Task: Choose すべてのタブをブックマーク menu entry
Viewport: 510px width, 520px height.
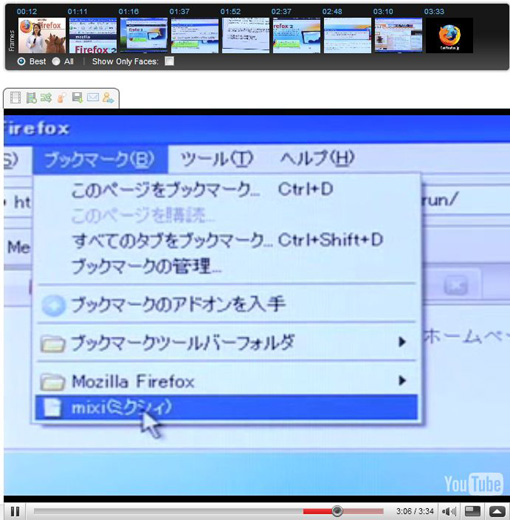Action: click(227, 241)
